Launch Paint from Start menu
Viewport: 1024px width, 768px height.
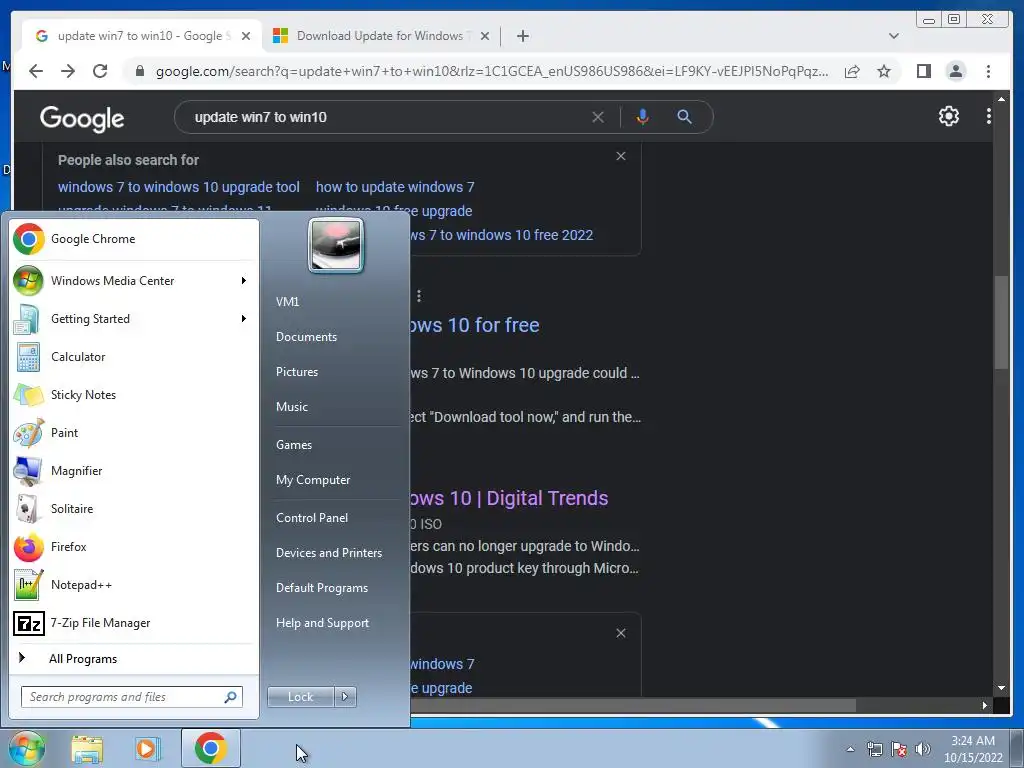click(134, 432)
